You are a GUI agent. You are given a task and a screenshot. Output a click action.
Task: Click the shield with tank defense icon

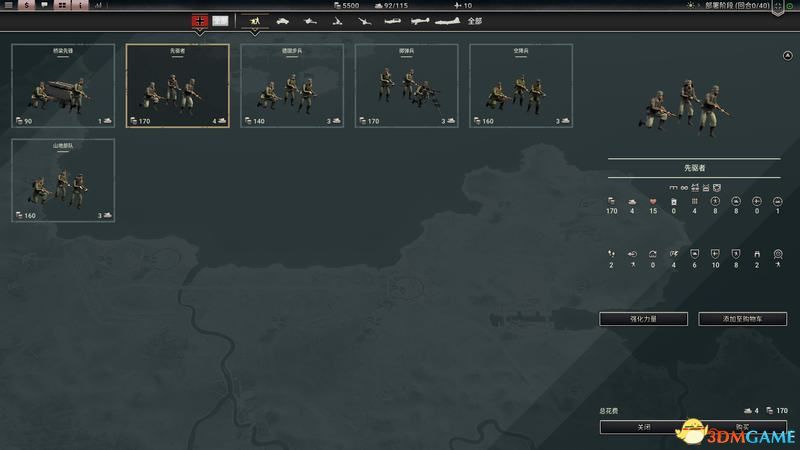694,254
